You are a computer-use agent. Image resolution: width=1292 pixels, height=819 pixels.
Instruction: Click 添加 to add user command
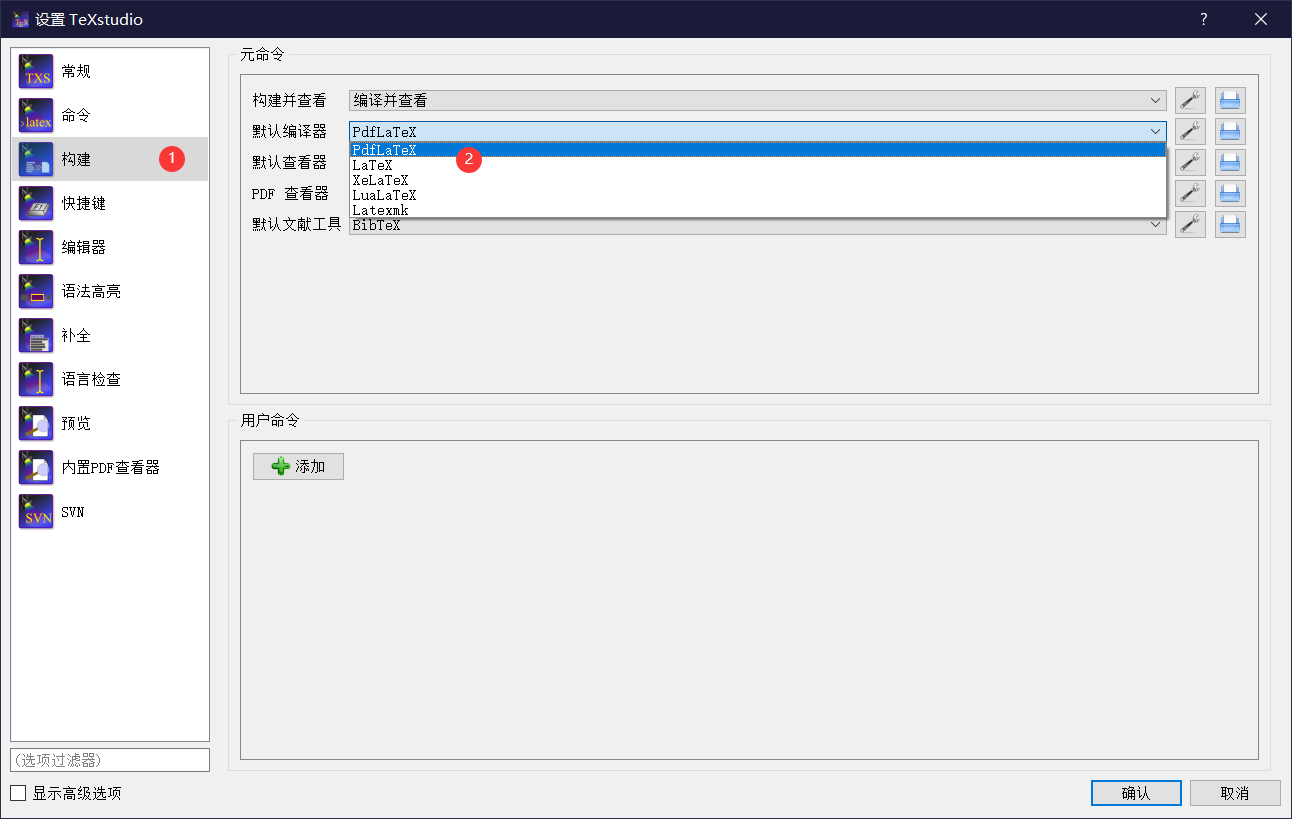pyautogui.click(x=298, y=466)
